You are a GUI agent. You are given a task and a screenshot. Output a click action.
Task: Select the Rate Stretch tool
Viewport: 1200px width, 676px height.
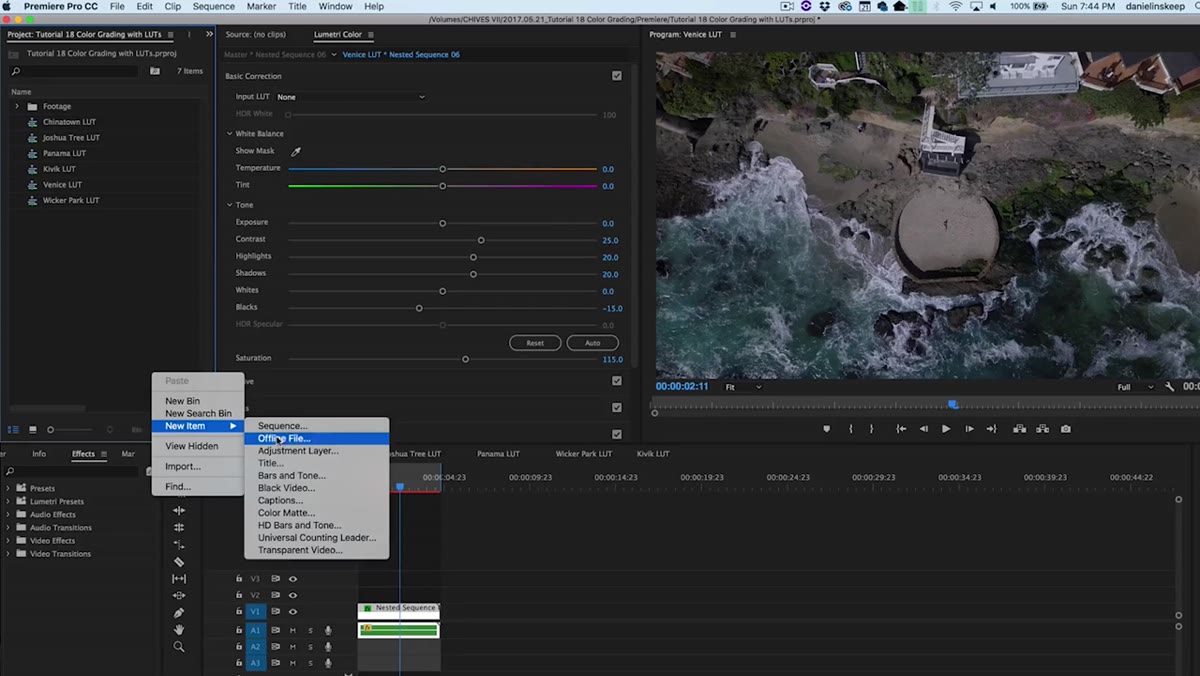click(x=179, y=545)
